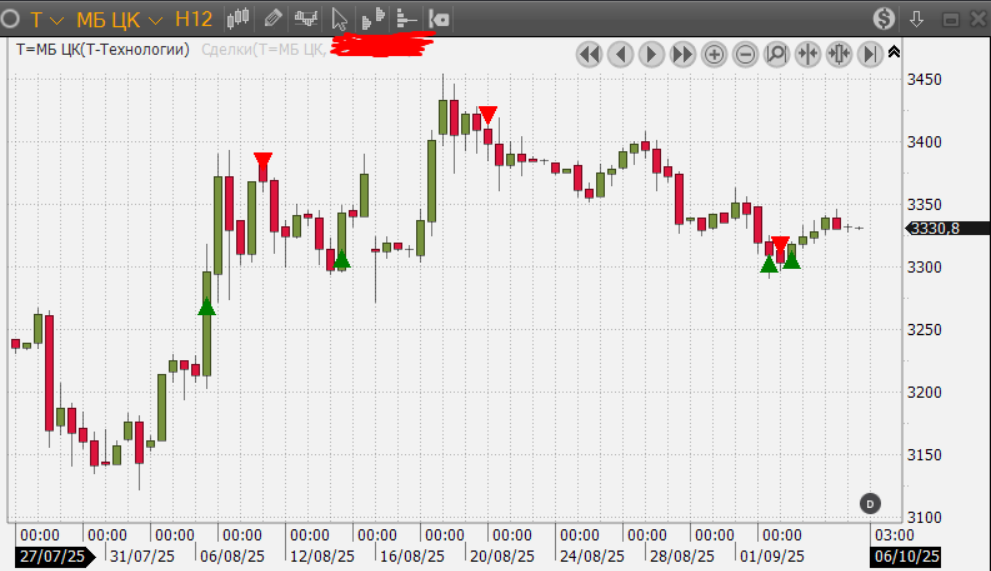Click the dollar sign icon

(884, 18)
